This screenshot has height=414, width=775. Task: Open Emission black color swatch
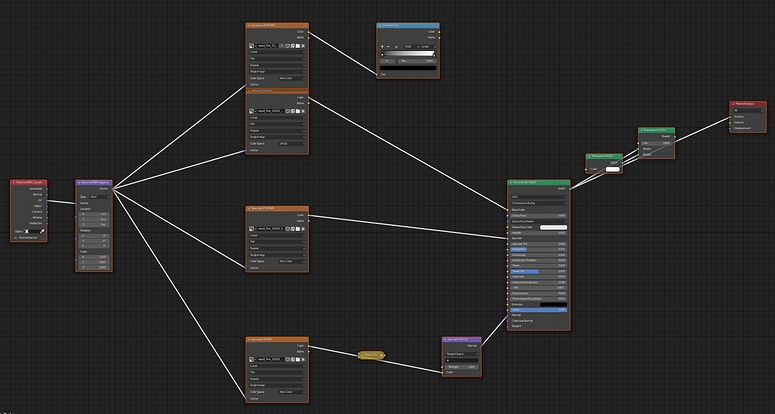[554, 304]
